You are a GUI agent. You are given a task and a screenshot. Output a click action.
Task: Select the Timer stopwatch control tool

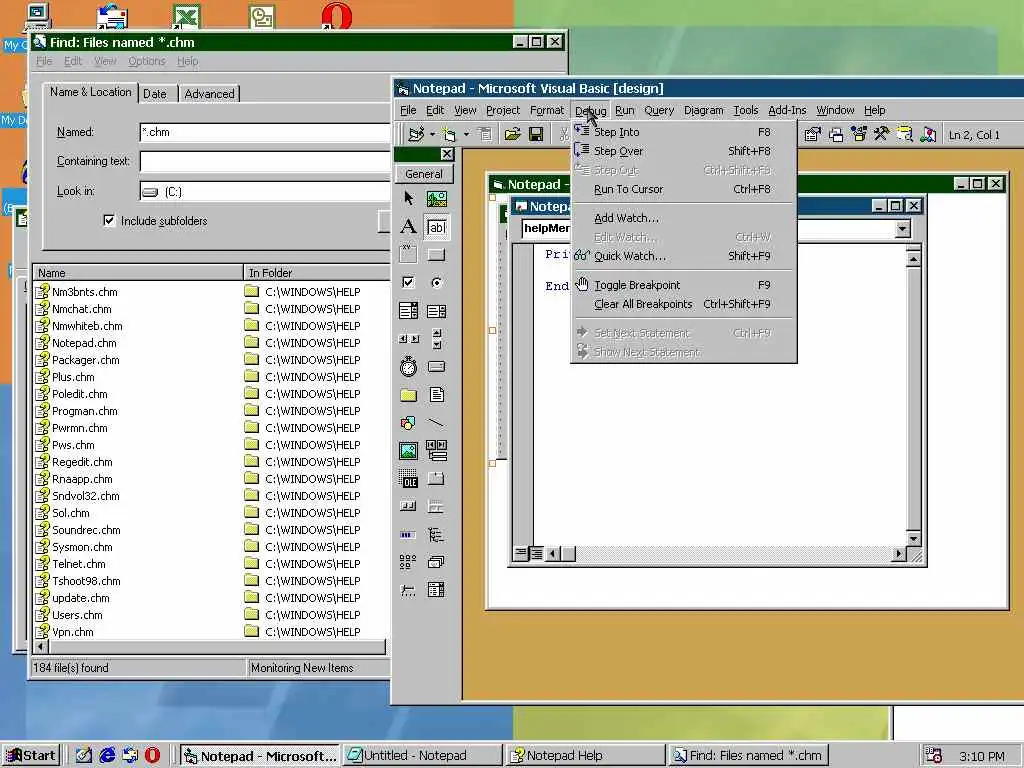[x=409, y=366]
